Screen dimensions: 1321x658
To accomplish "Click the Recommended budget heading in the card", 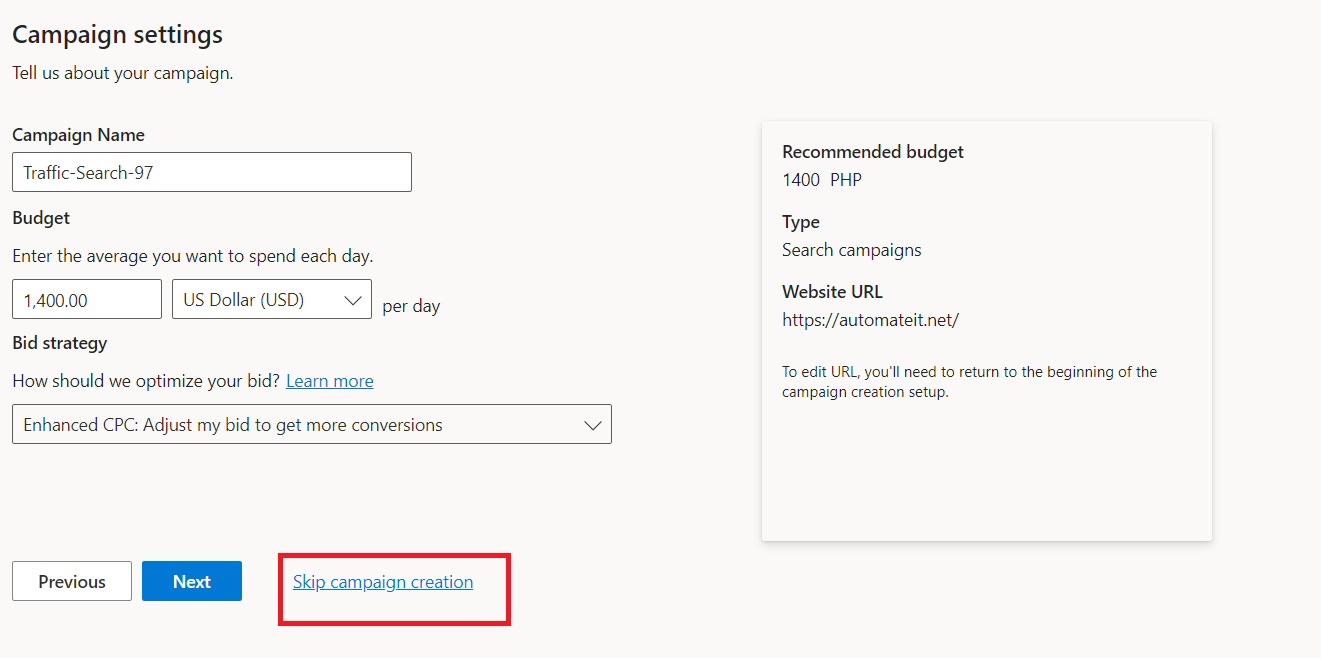I will [872, 152].
